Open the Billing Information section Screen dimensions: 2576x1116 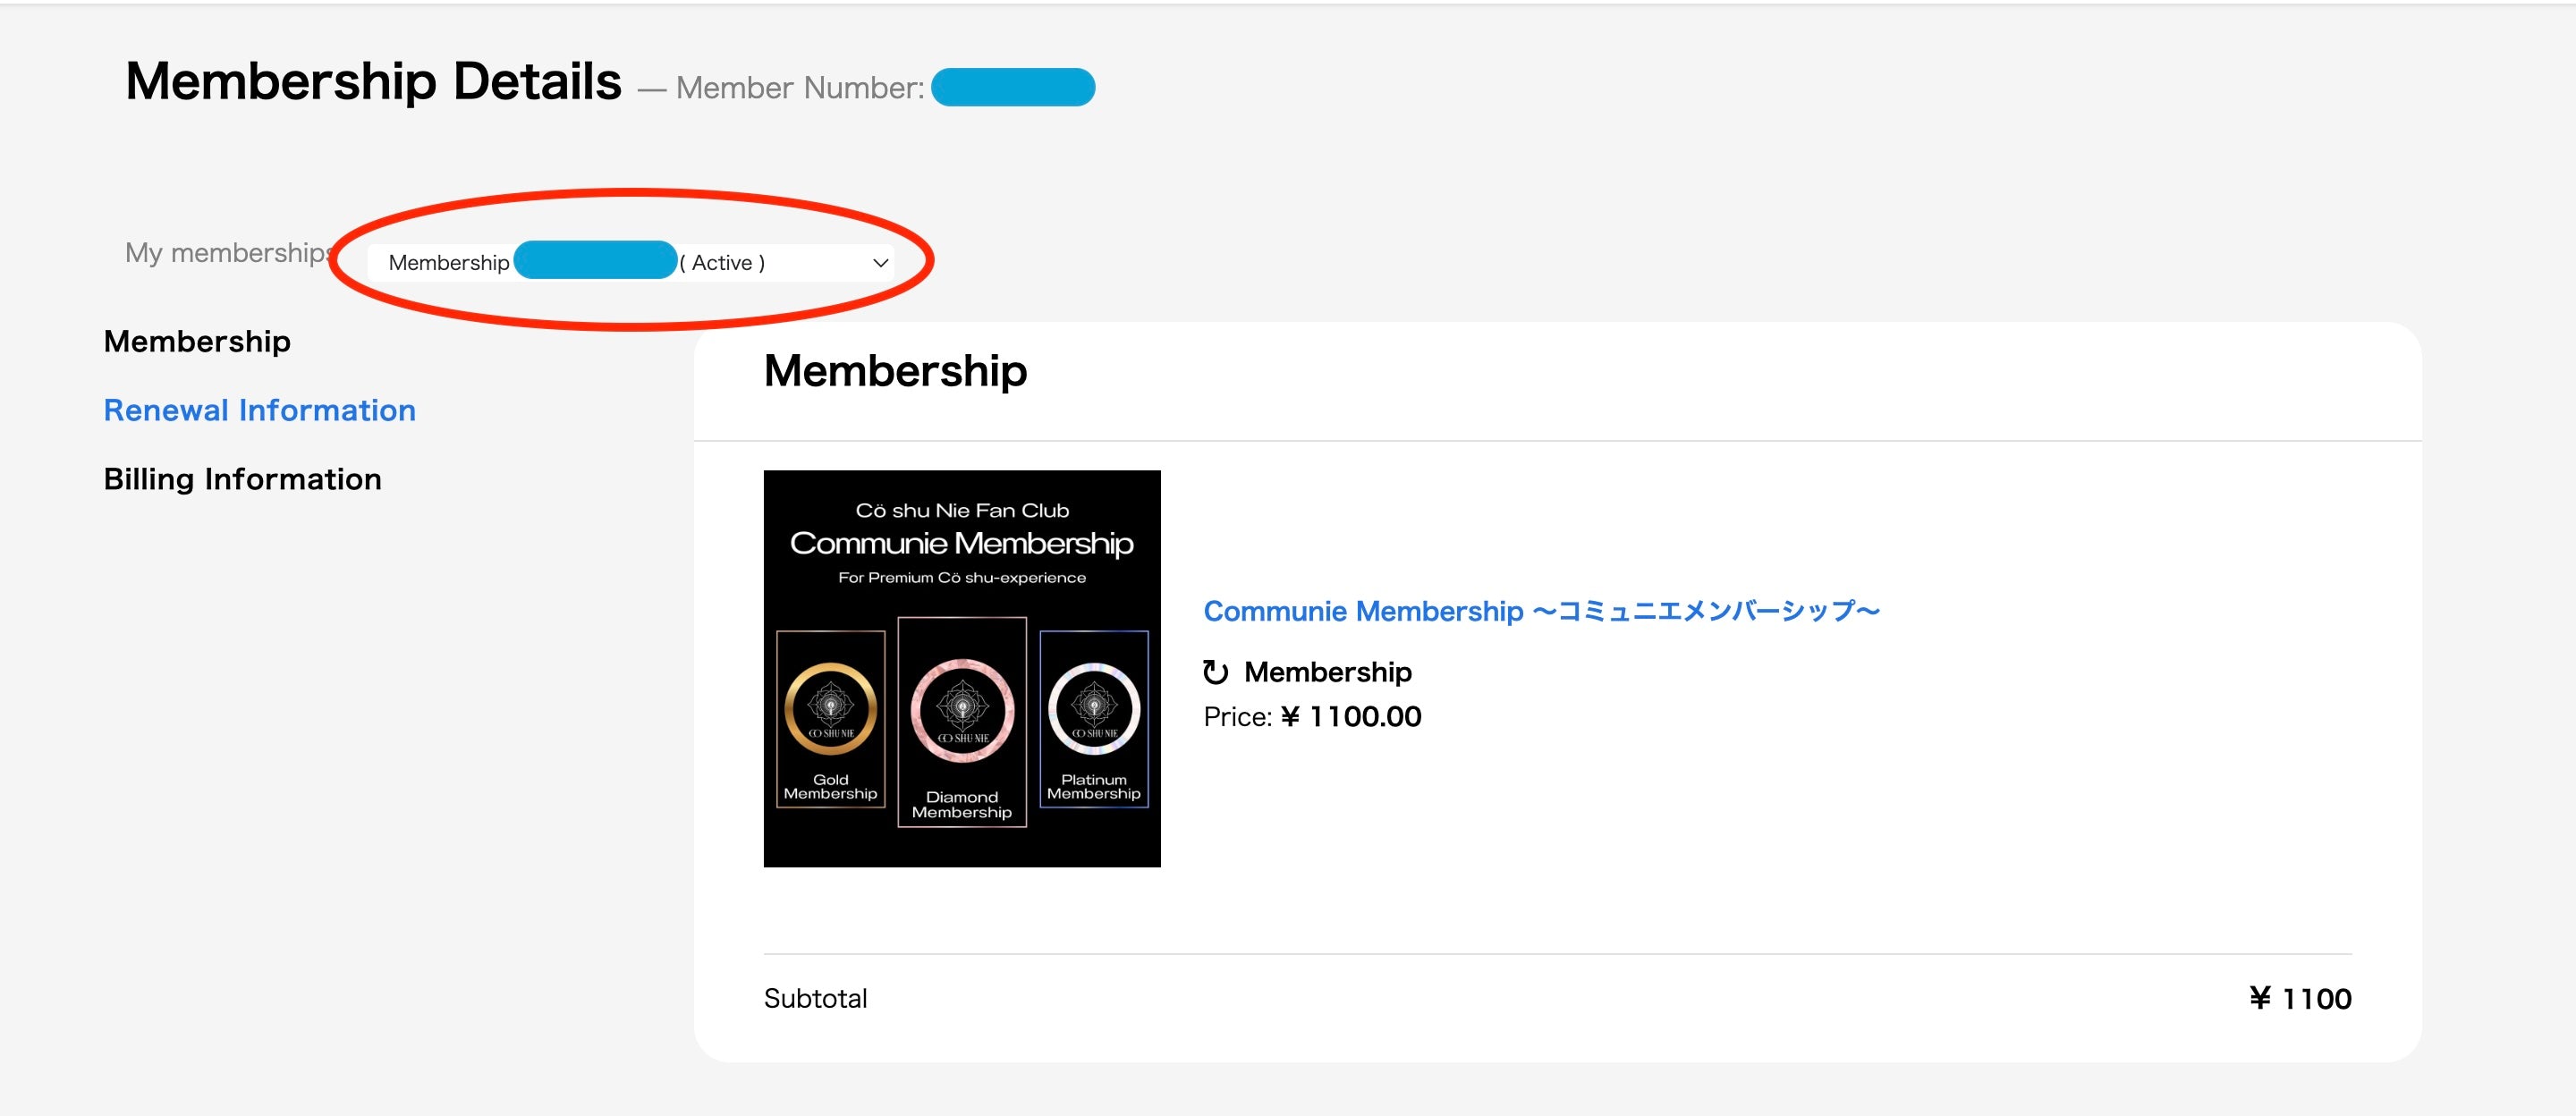[x=242, y=479]
